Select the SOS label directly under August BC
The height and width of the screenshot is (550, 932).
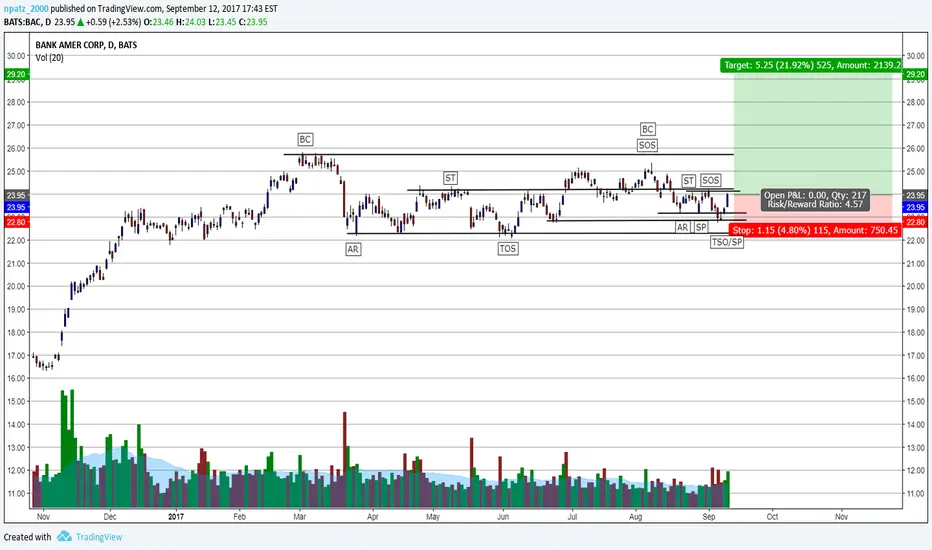(x=647, y=145)
